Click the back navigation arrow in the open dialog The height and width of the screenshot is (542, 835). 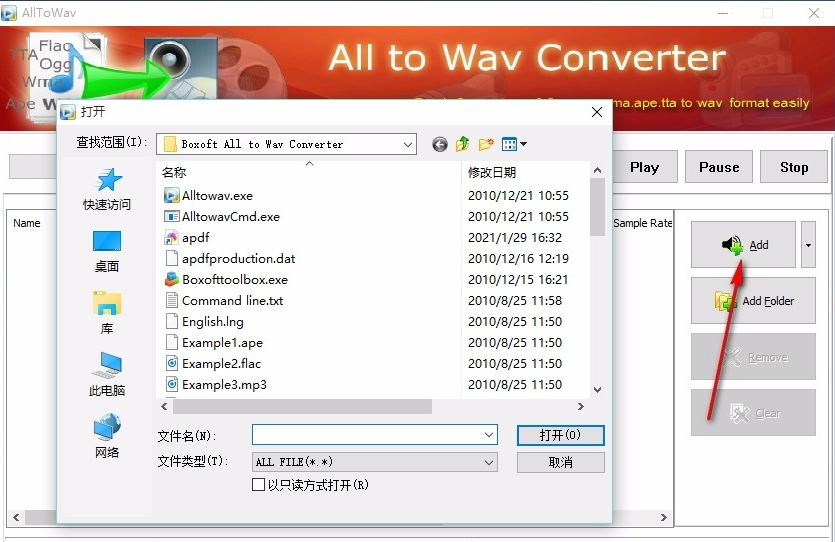(439, 144)
